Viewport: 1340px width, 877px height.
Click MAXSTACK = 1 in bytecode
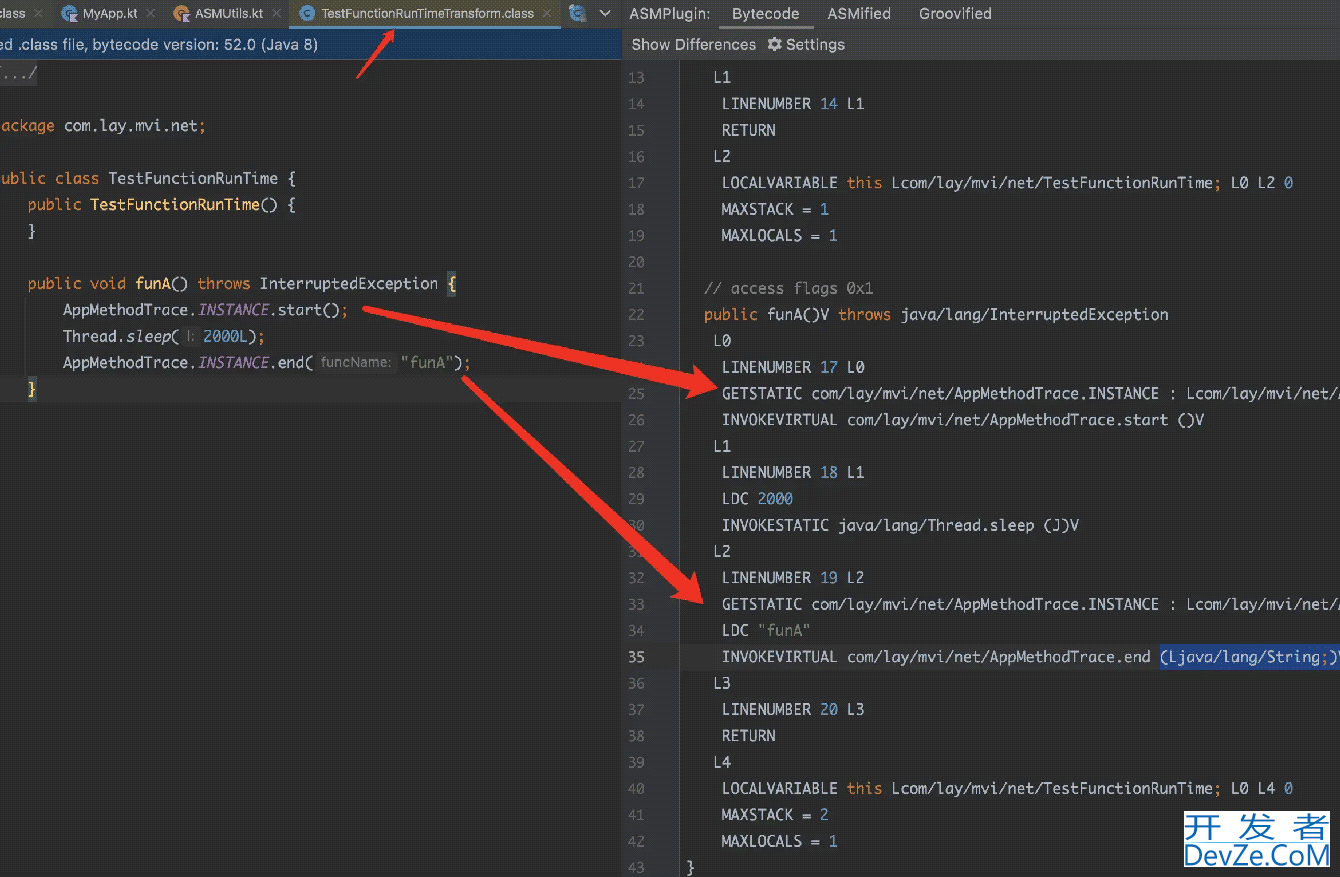coord(775,209)
